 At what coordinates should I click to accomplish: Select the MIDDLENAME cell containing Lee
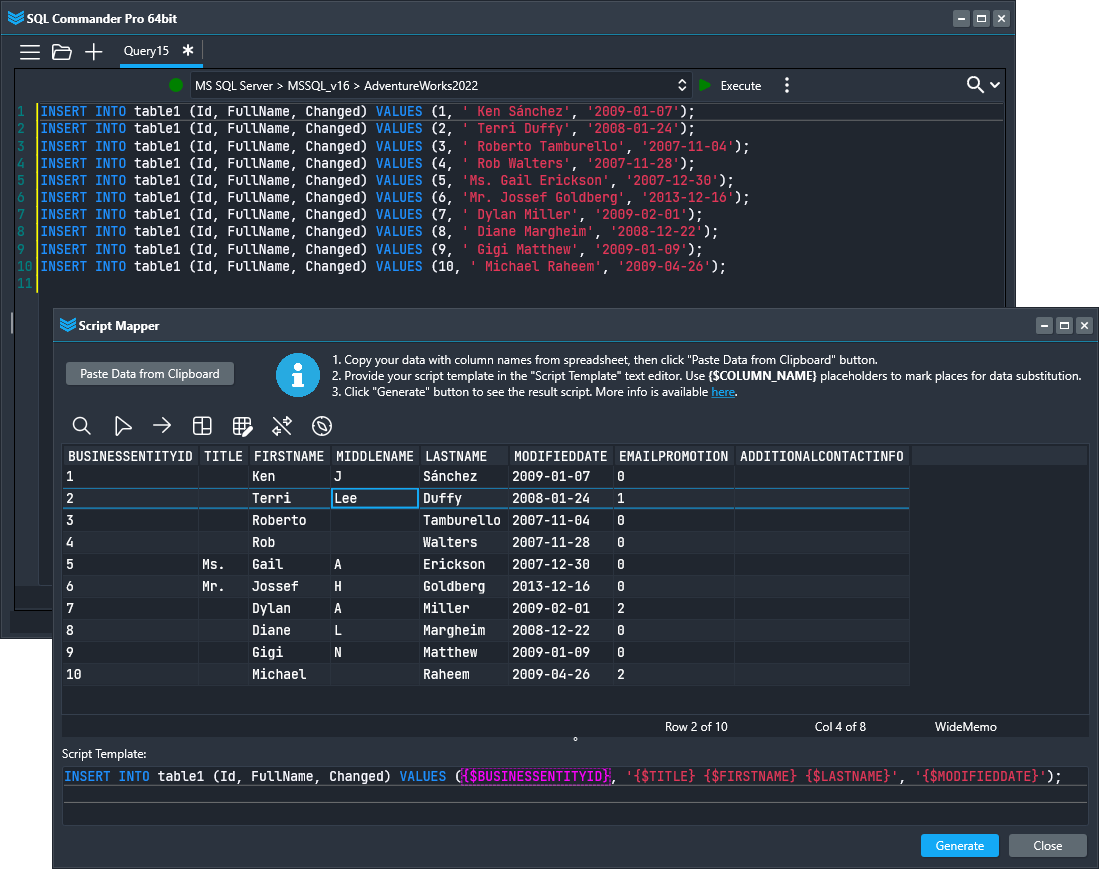[374, 498]
